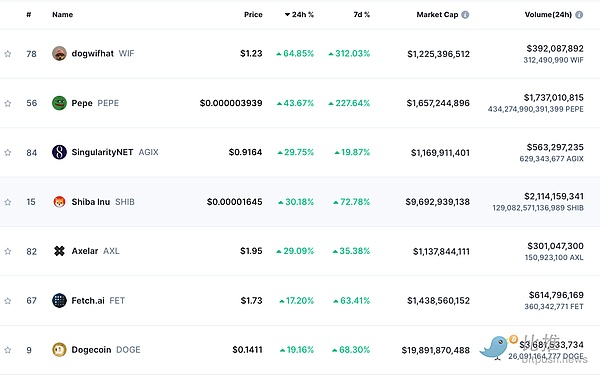The height and width of the screenshot is (376, 600).
Task: Click the Axelar coin logo
Action: [x=59, y=251]
